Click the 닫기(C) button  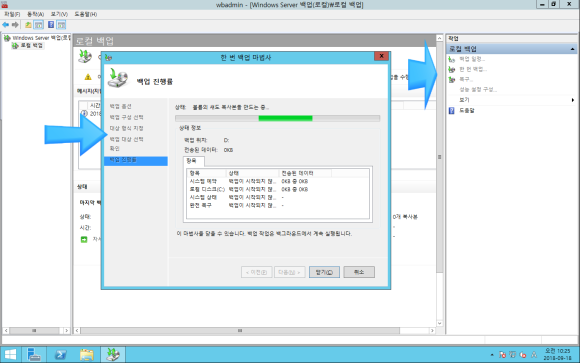[324, 272]
